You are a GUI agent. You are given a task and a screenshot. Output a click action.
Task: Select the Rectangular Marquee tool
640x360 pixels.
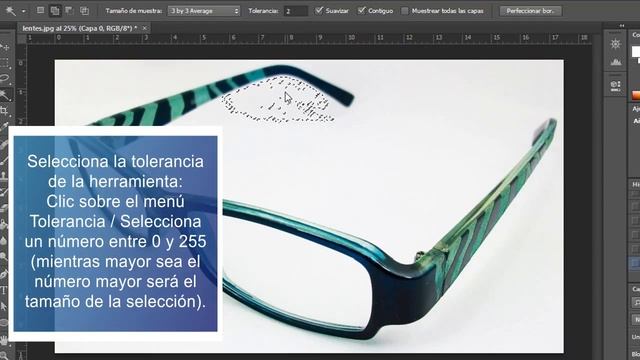click(4, 62)
